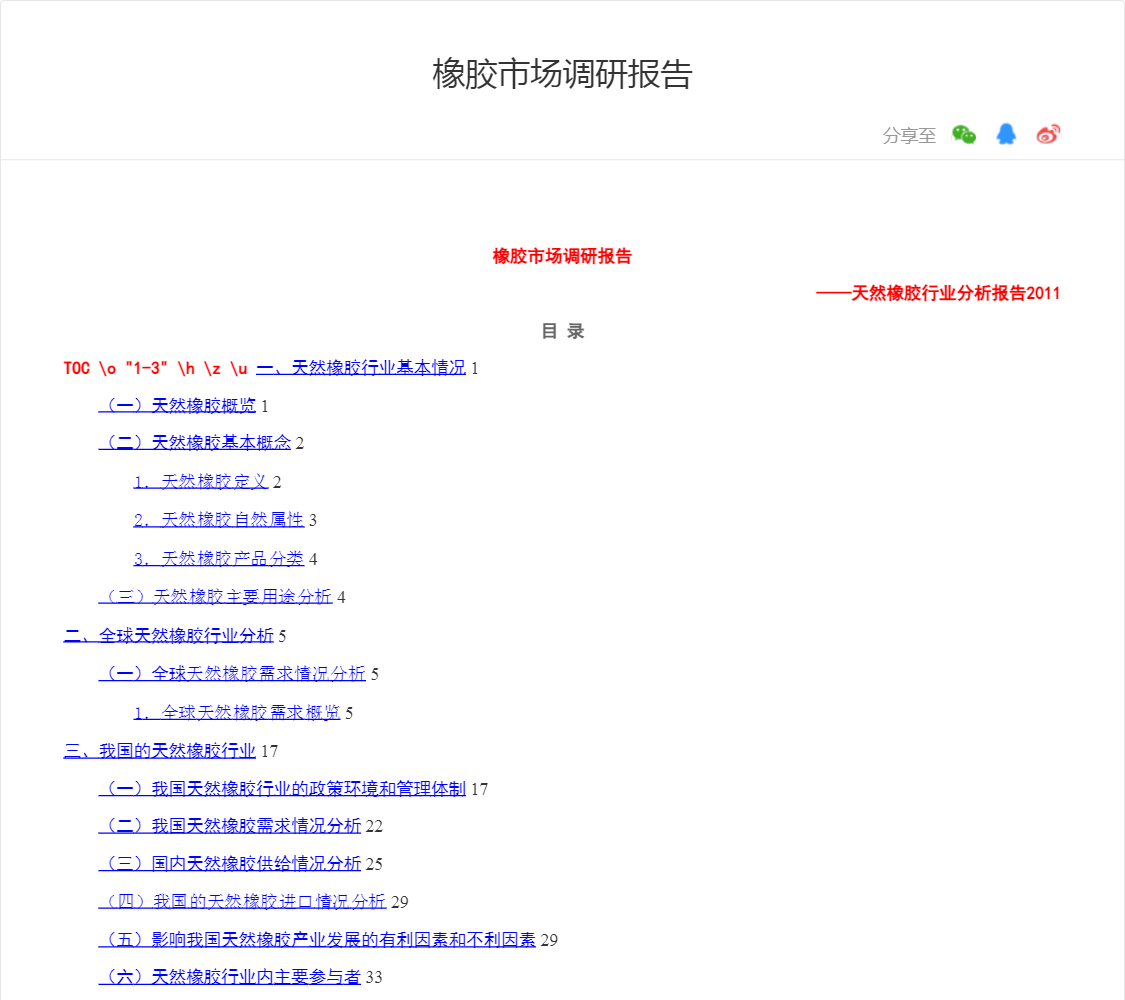This screenshot has height=1000, width=1125.
Task: Click 1. 全球天然橡胶需求概览 link
Action: (x=236, y=713)
